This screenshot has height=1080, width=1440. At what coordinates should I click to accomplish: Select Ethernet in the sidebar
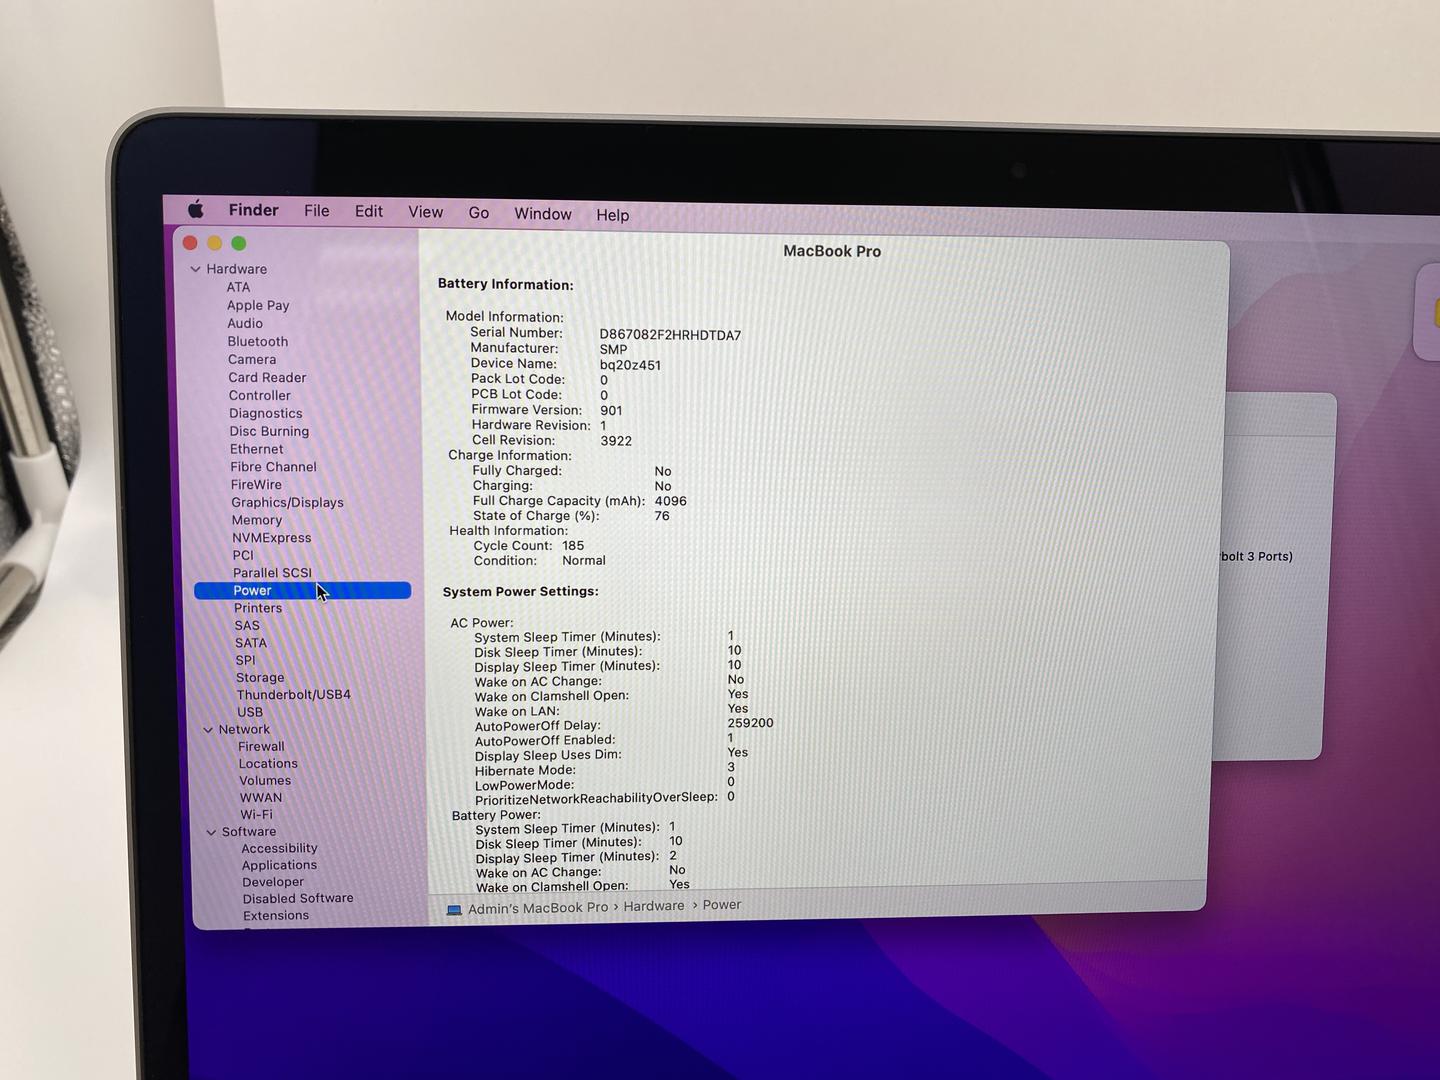click(x=257, y=449)
